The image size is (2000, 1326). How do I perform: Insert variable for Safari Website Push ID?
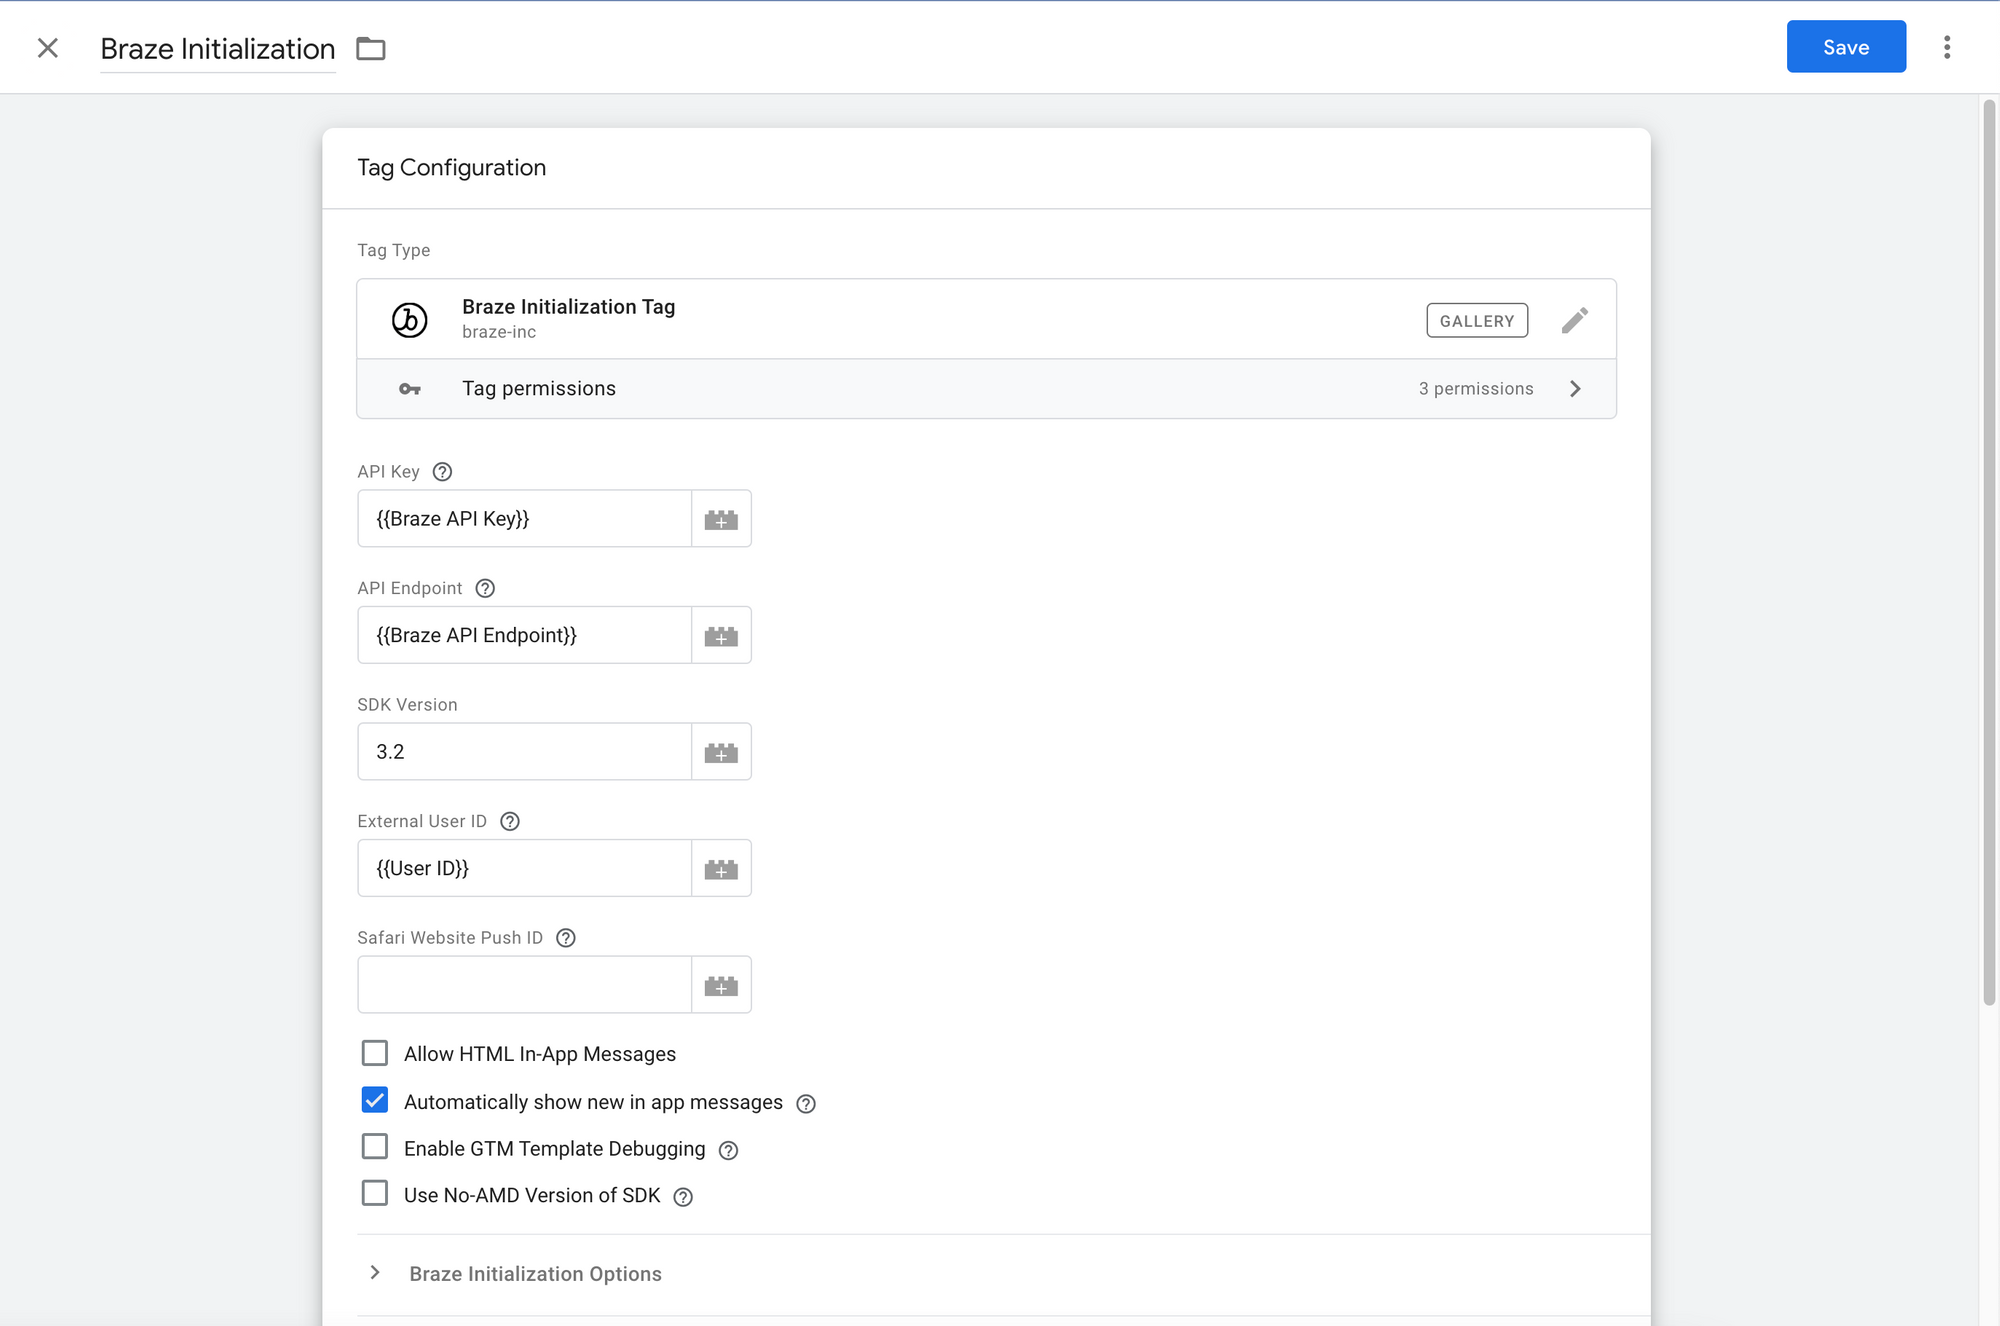tap(721, 985)
